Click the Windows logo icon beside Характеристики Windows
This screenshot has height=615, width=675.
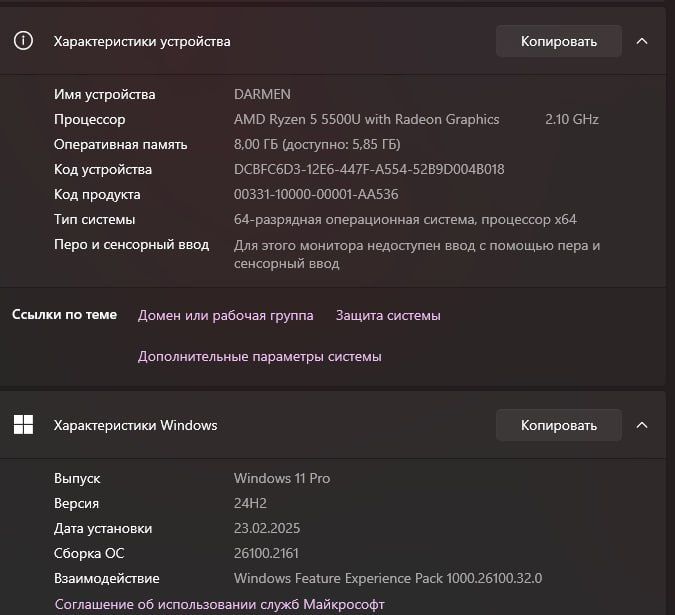coord(23,425)
